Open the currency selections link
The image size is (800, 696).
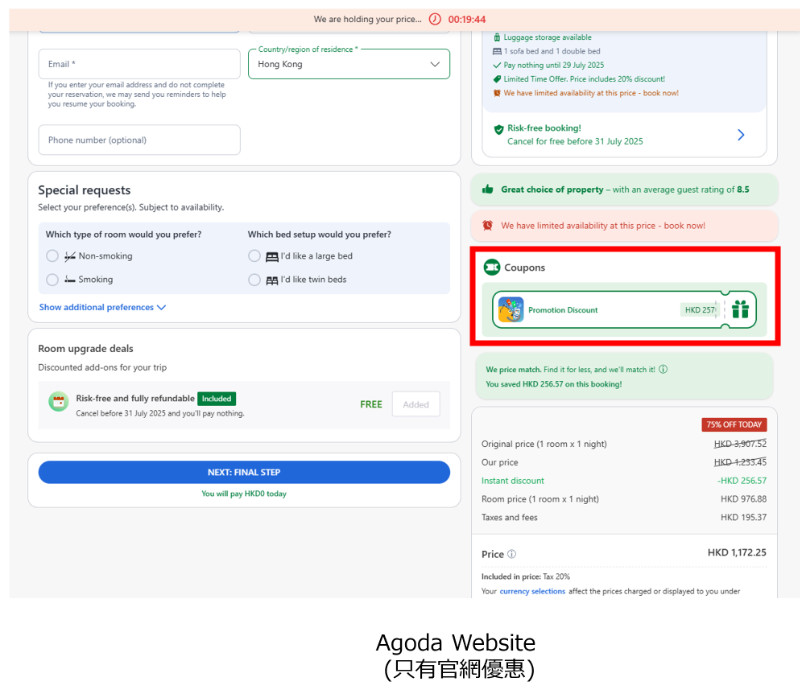pos(532,591)
